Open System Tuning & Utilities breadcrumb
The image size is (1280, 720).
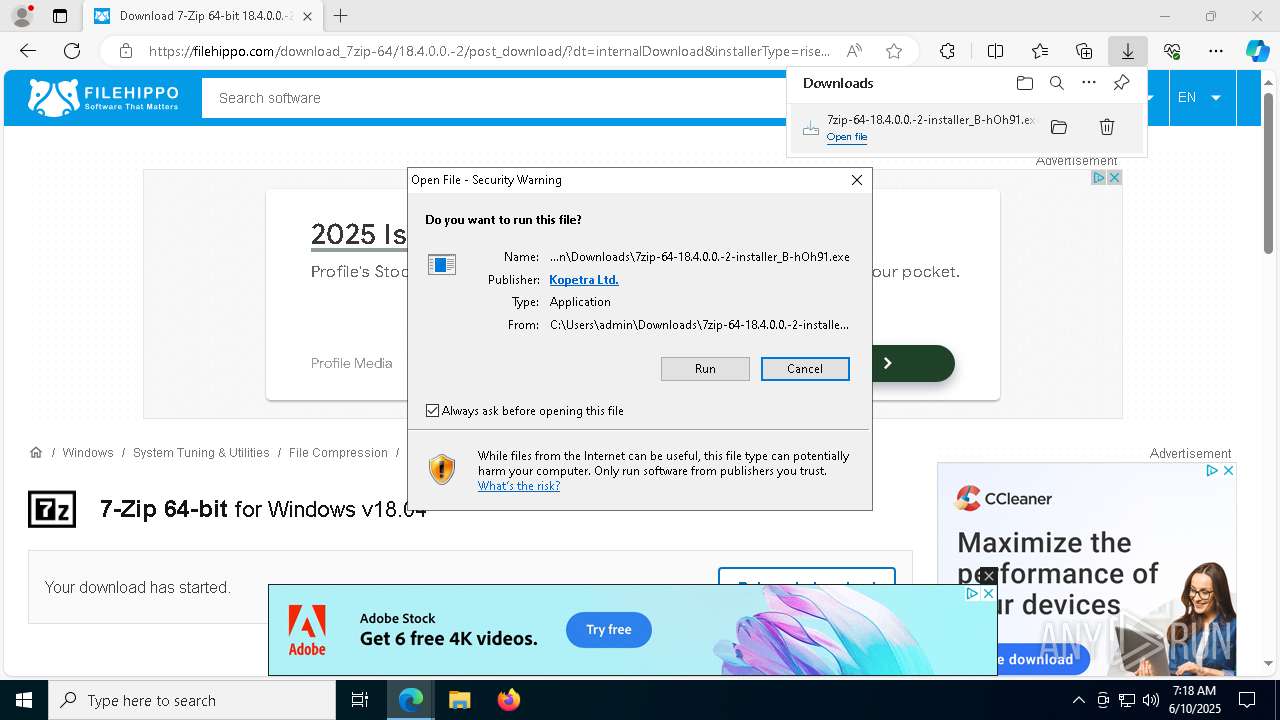click(x=201, y=453)
